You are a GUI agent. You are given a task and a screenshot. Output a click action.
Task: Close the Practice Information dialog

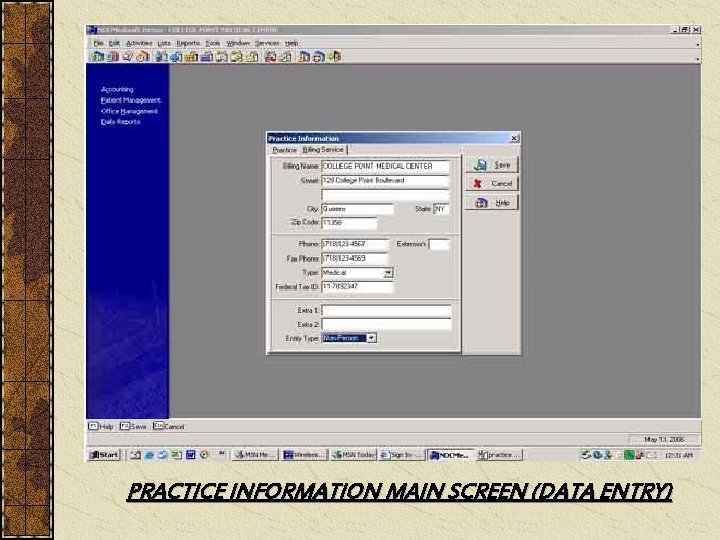coord(515,138)
